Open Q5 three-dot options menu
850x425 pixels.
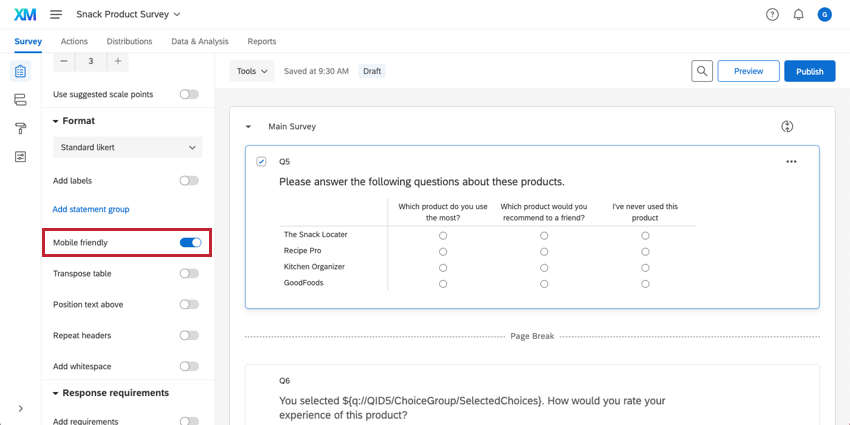[x=791, y=162]
